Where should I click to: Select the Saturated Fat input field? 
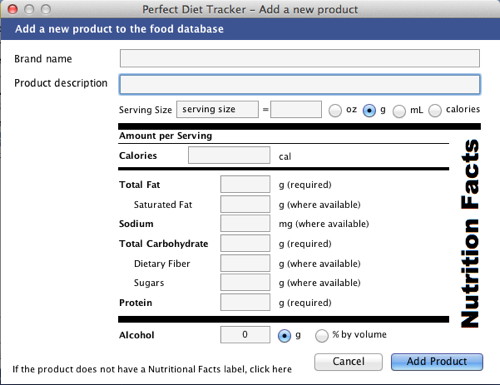pyautogui.click(x=245, y=204)
